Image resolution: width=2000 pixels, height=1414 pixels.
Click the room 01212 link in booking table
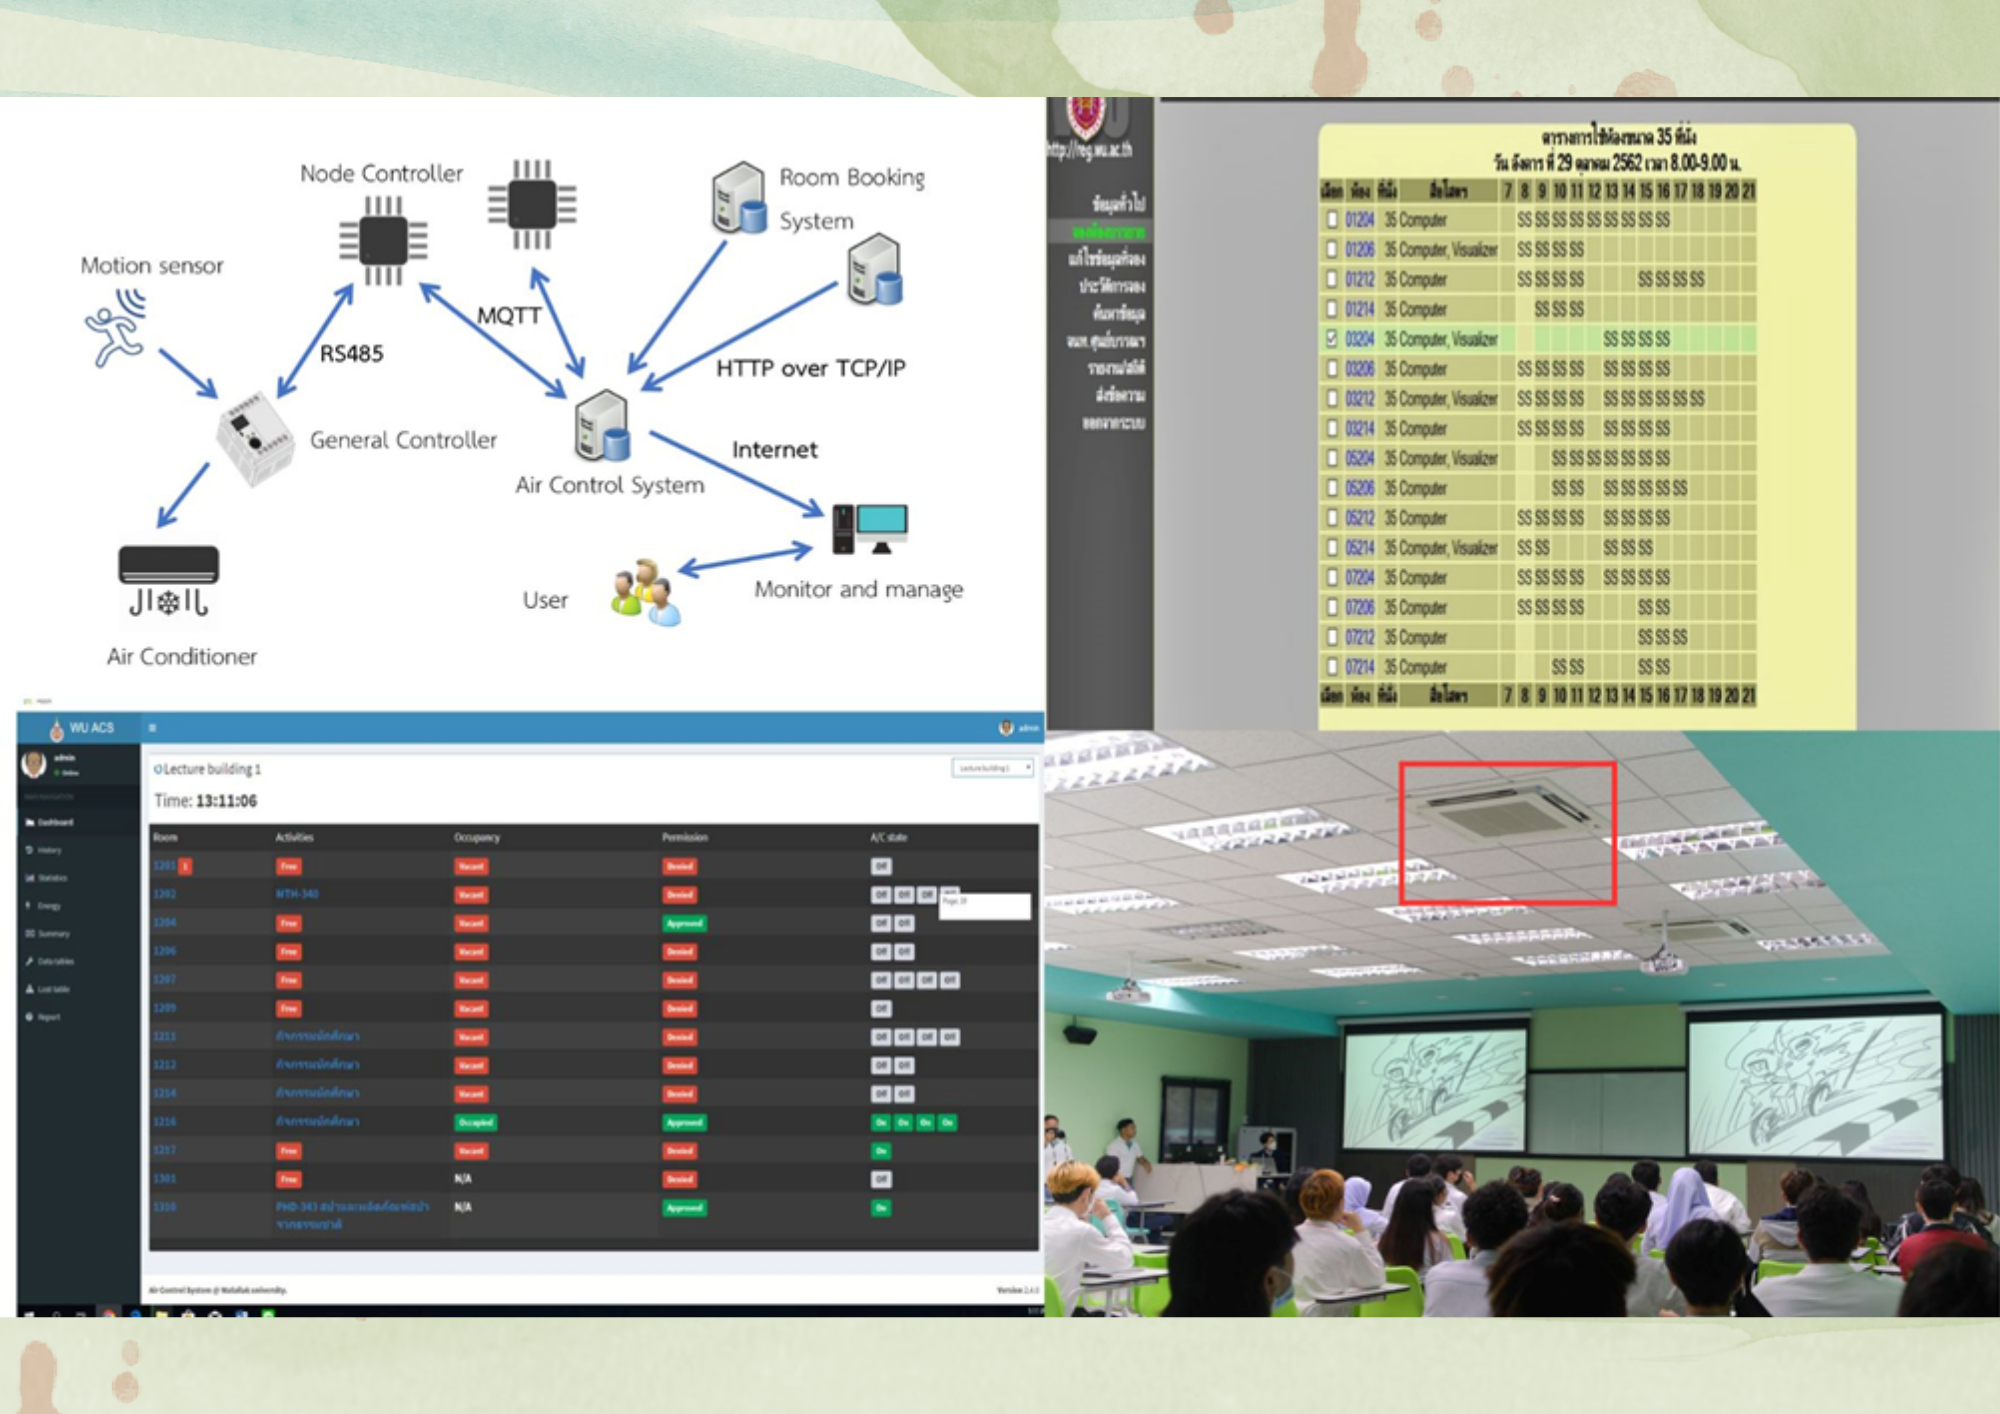coord(1359,279)
